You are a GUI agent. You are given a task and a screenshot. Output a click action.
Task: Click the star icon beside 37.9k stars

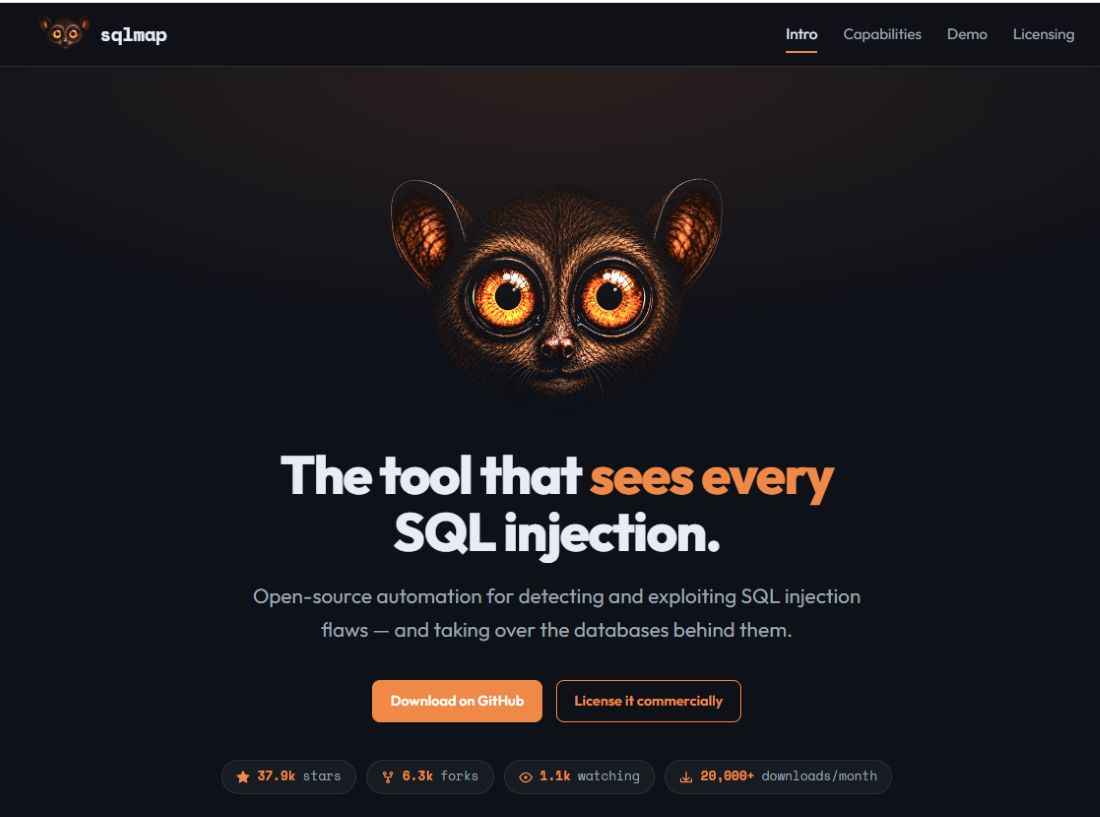point(243,776)
